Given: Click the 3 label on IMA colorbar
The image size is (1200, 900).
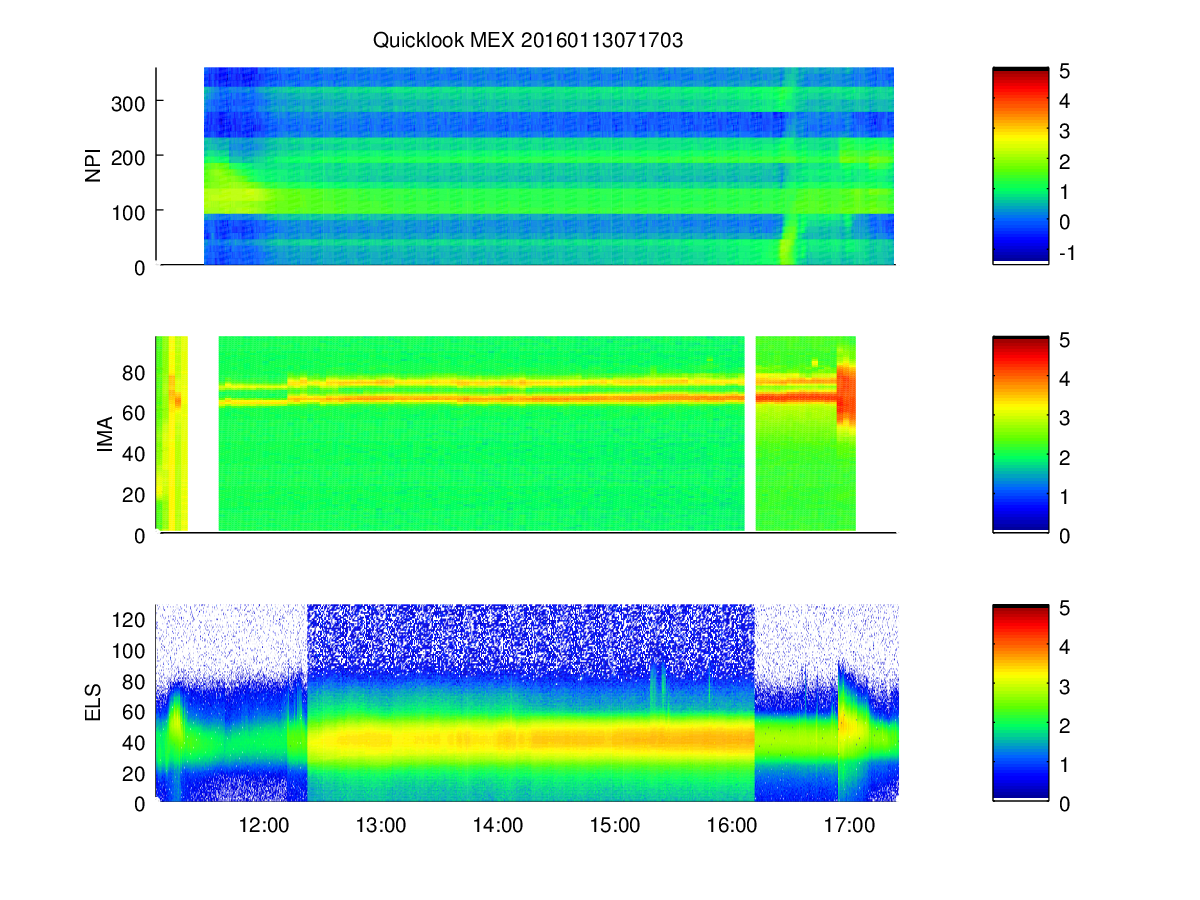Looking at the screenshot, I should 1065,417.
